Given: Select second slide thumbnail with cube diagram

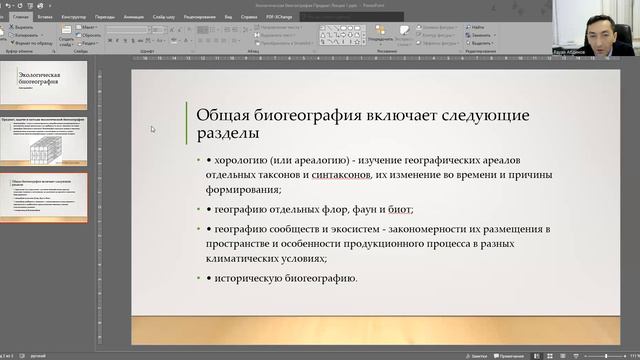Looking at the screenshot, I should pyautogui.click(x=44, y=141).
